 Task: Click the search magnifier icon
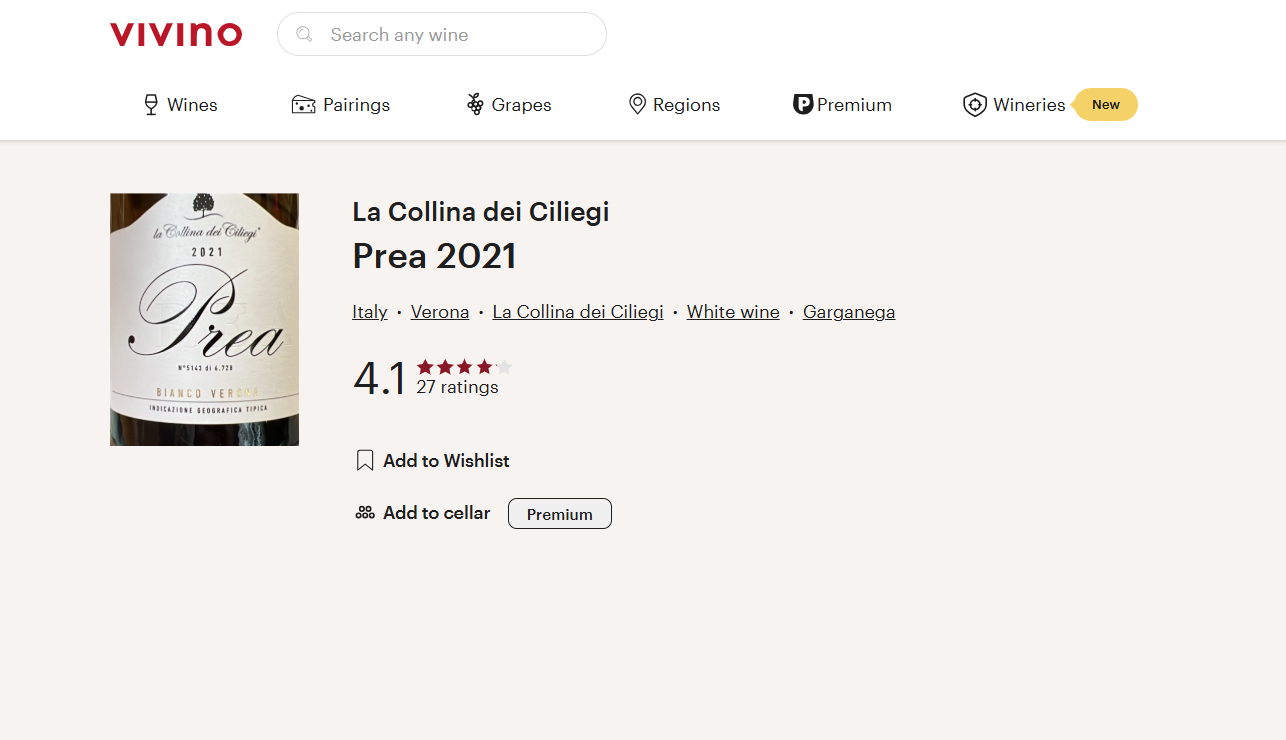click(305, 35)
